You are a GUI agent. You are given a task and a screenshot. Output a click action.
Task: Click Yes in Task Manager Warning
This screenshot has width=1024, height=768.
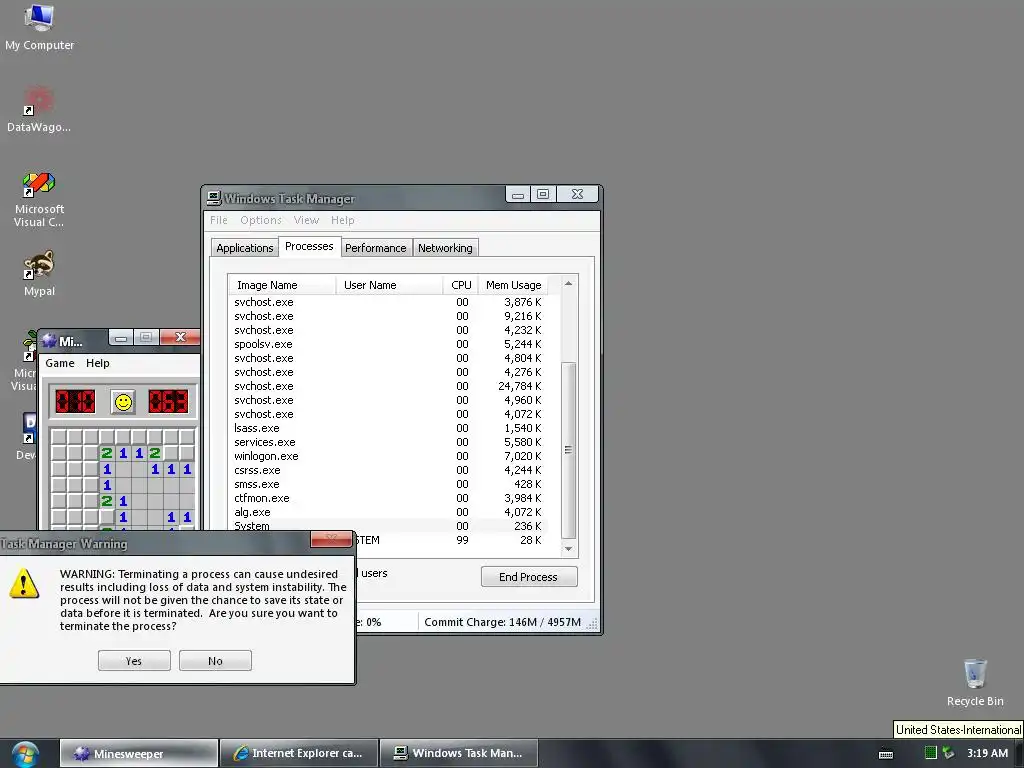(x=134, y=660)
